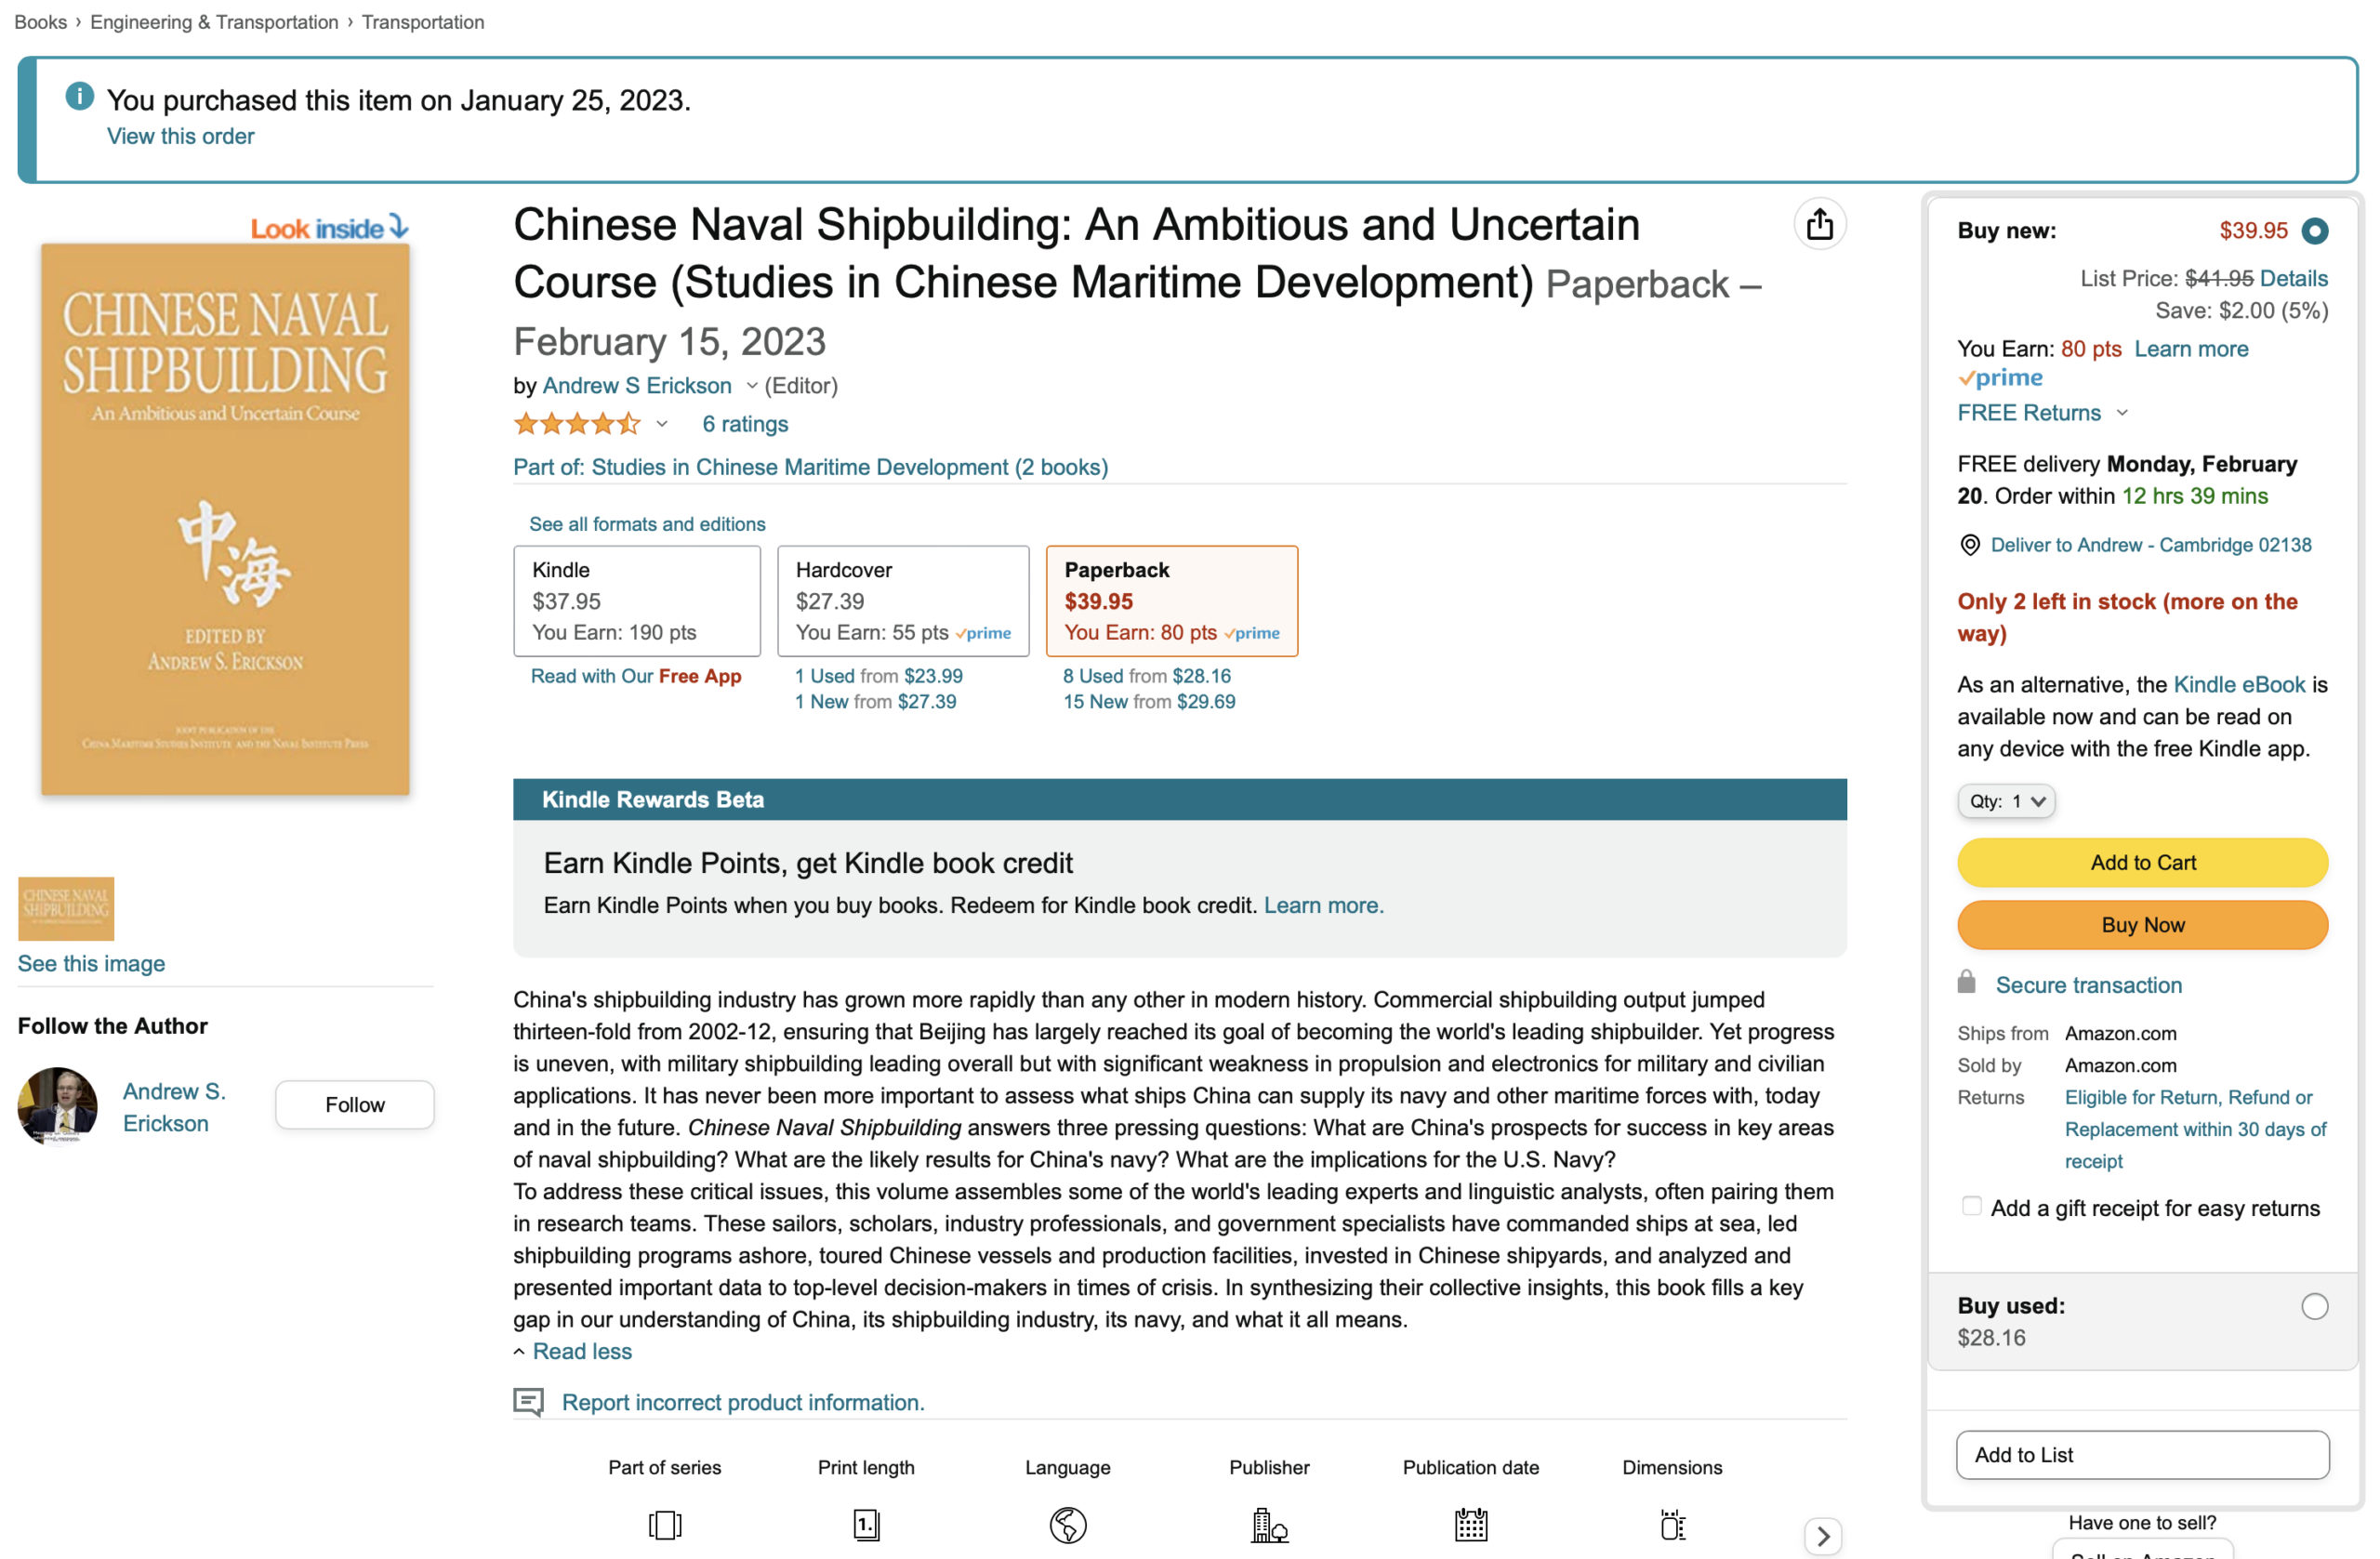Screen dimensions: 2380x1559
Task: Click the Print length page icon
Action: tap(866, 1525)
